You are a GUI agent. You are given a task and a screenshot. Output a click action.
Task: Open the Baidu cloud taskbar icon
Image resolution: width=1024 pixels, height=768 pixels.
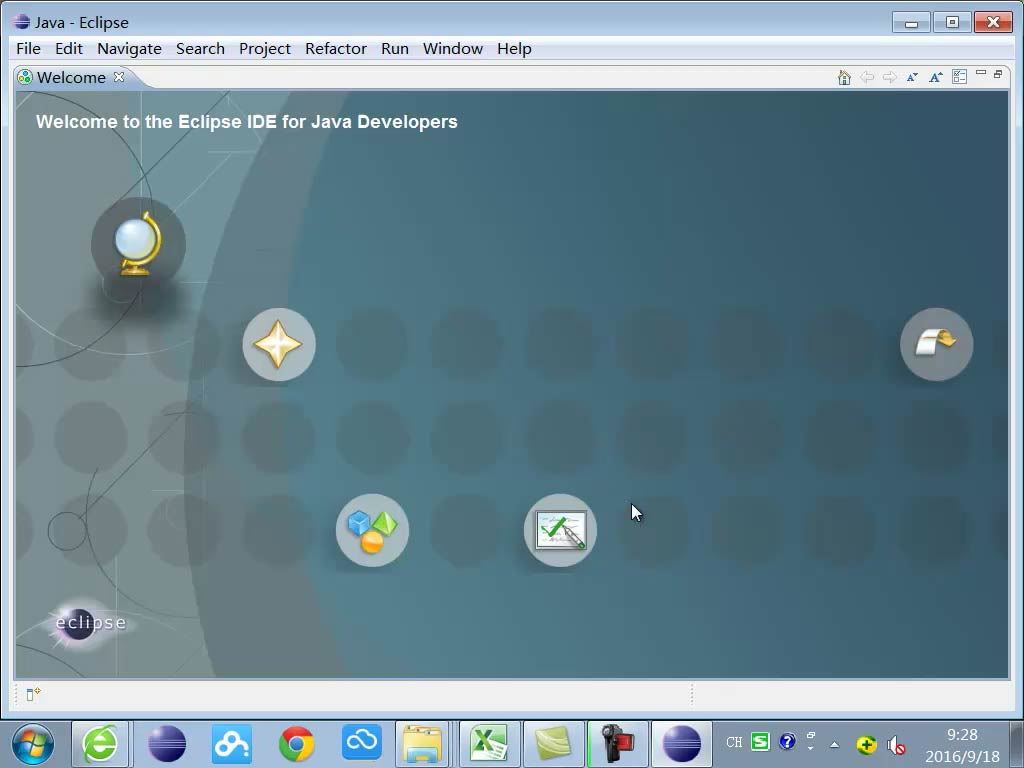click(232, 744)
